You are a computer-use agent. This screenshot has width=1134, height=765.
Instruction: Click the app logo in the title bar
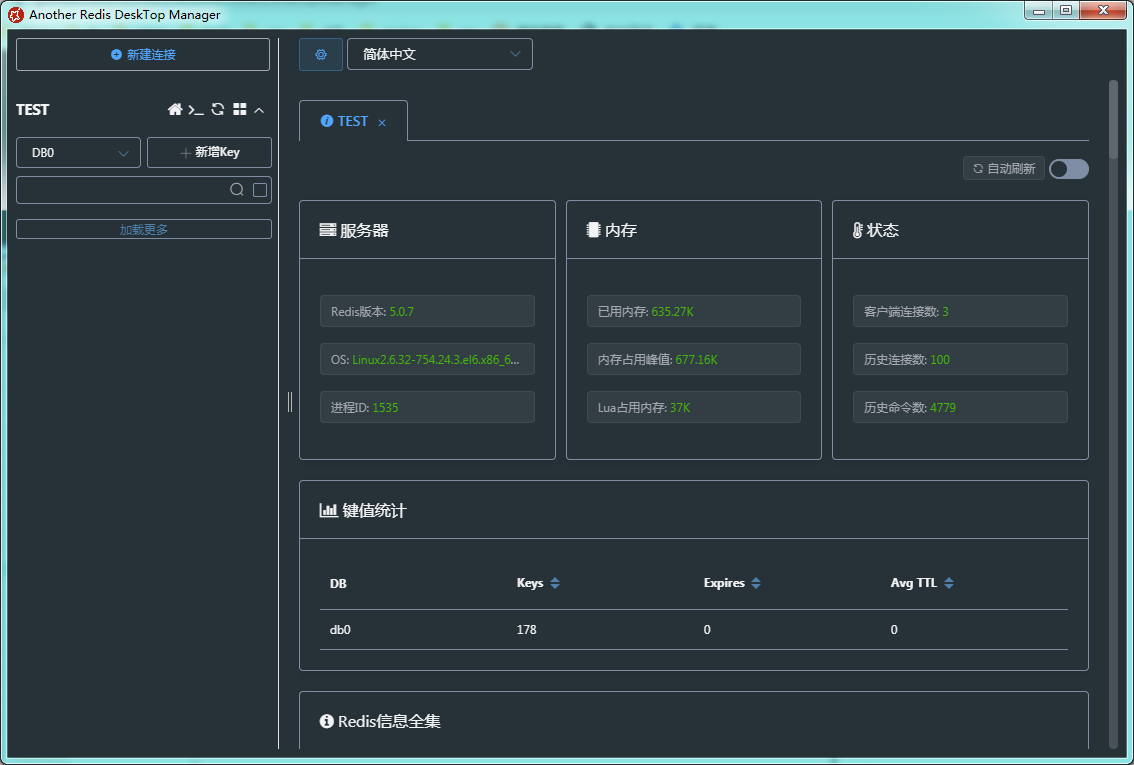15,14
